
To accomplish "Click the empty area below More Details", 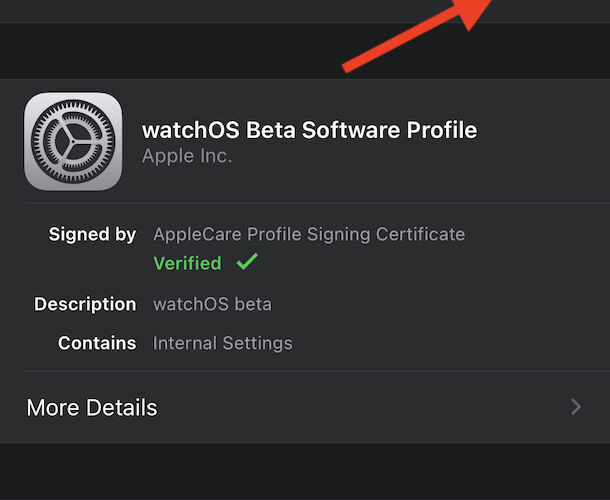I will point(305,471).
